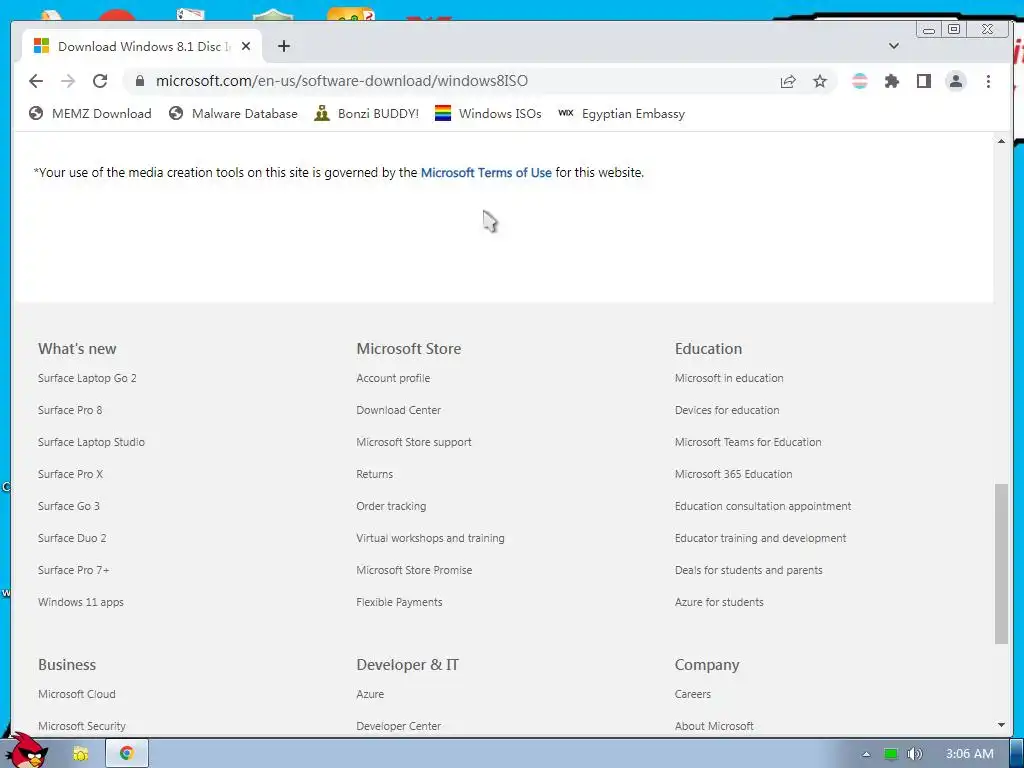Open Microsoft Store support link

[414, 442]
